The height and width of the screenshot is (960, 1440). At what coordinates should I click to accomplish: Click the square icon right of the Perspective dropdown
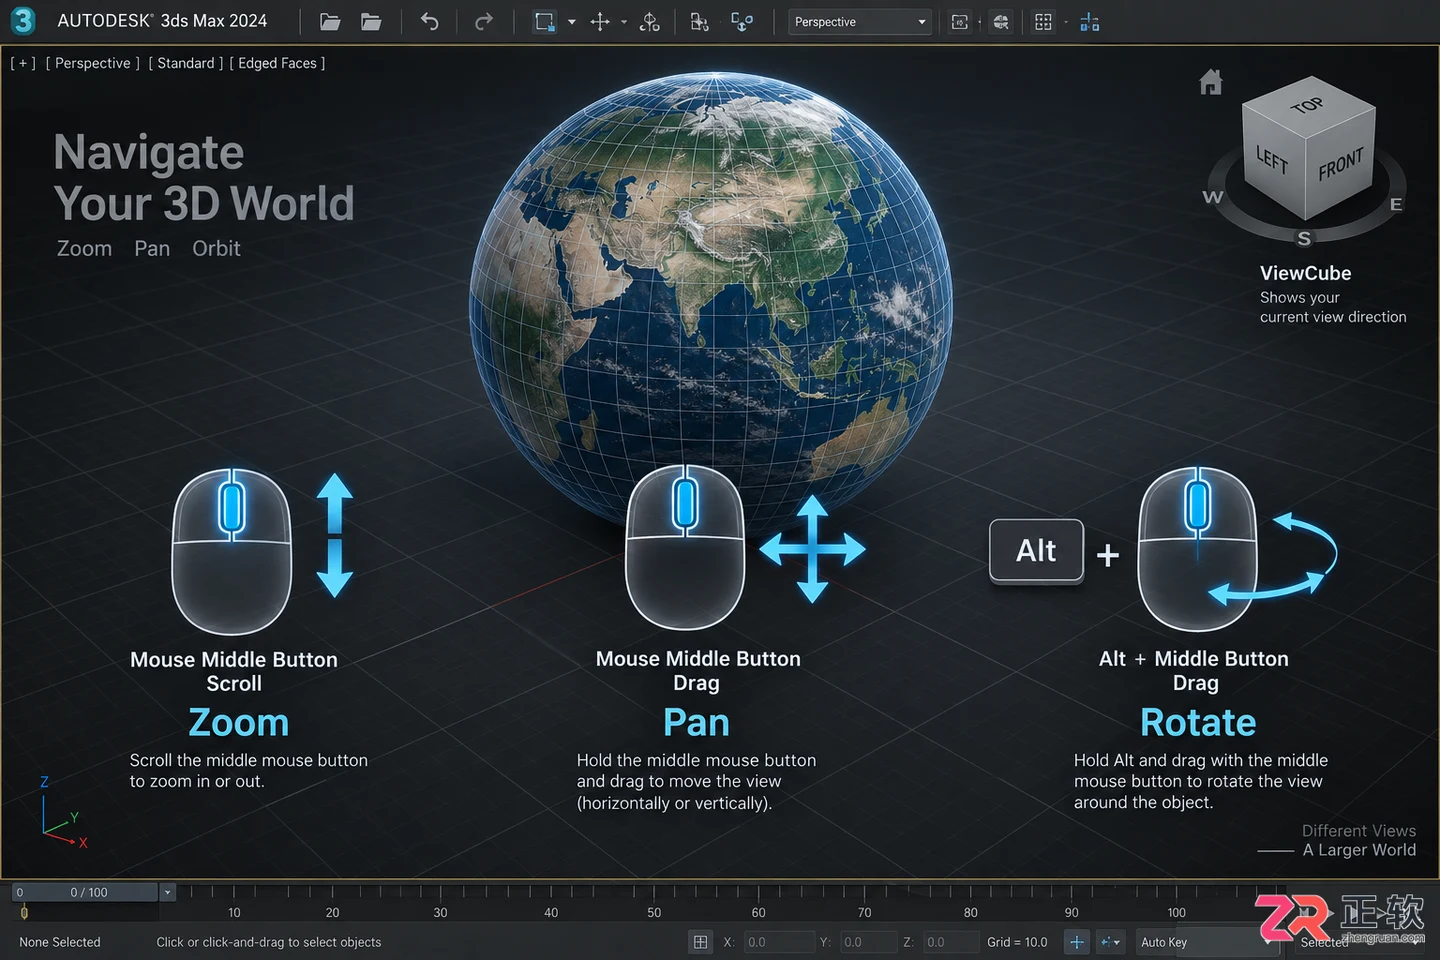coord(960,22)
